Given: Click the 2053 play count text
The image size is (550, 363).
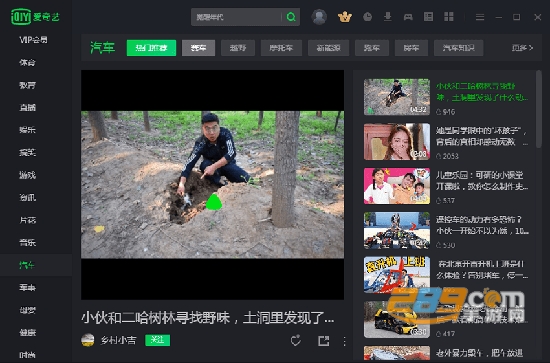Looking at the screenshot, I should (x=450, y=156).
